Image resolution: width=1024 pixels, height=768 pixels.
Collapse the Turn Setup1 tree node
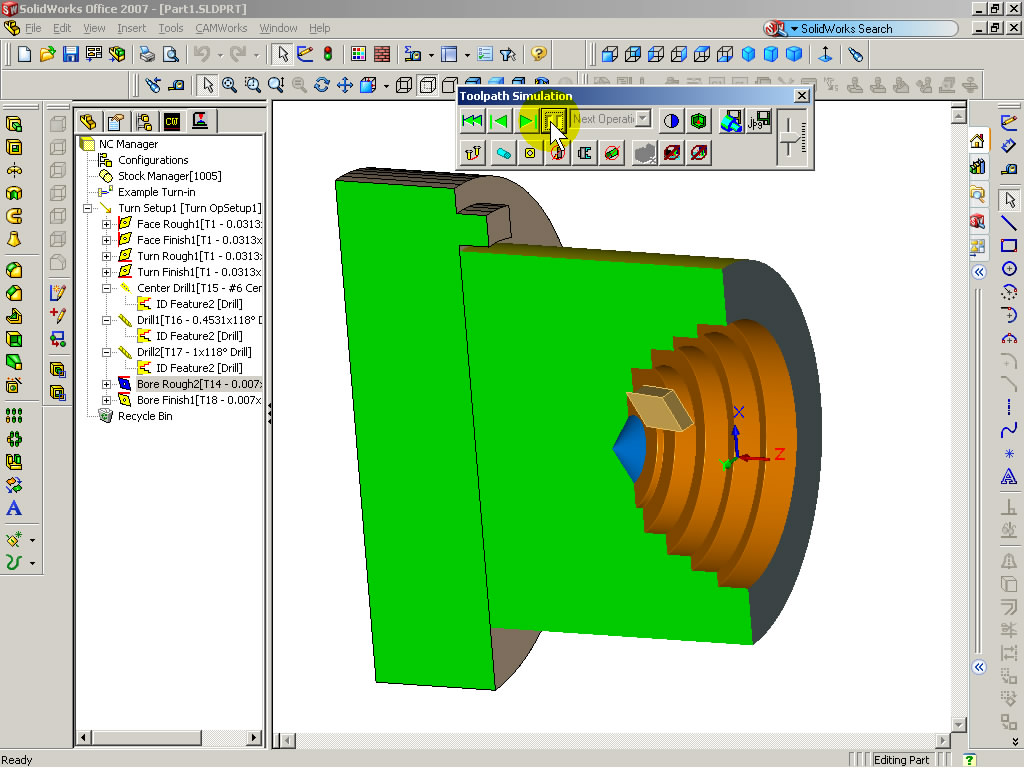tap(88, 208)
